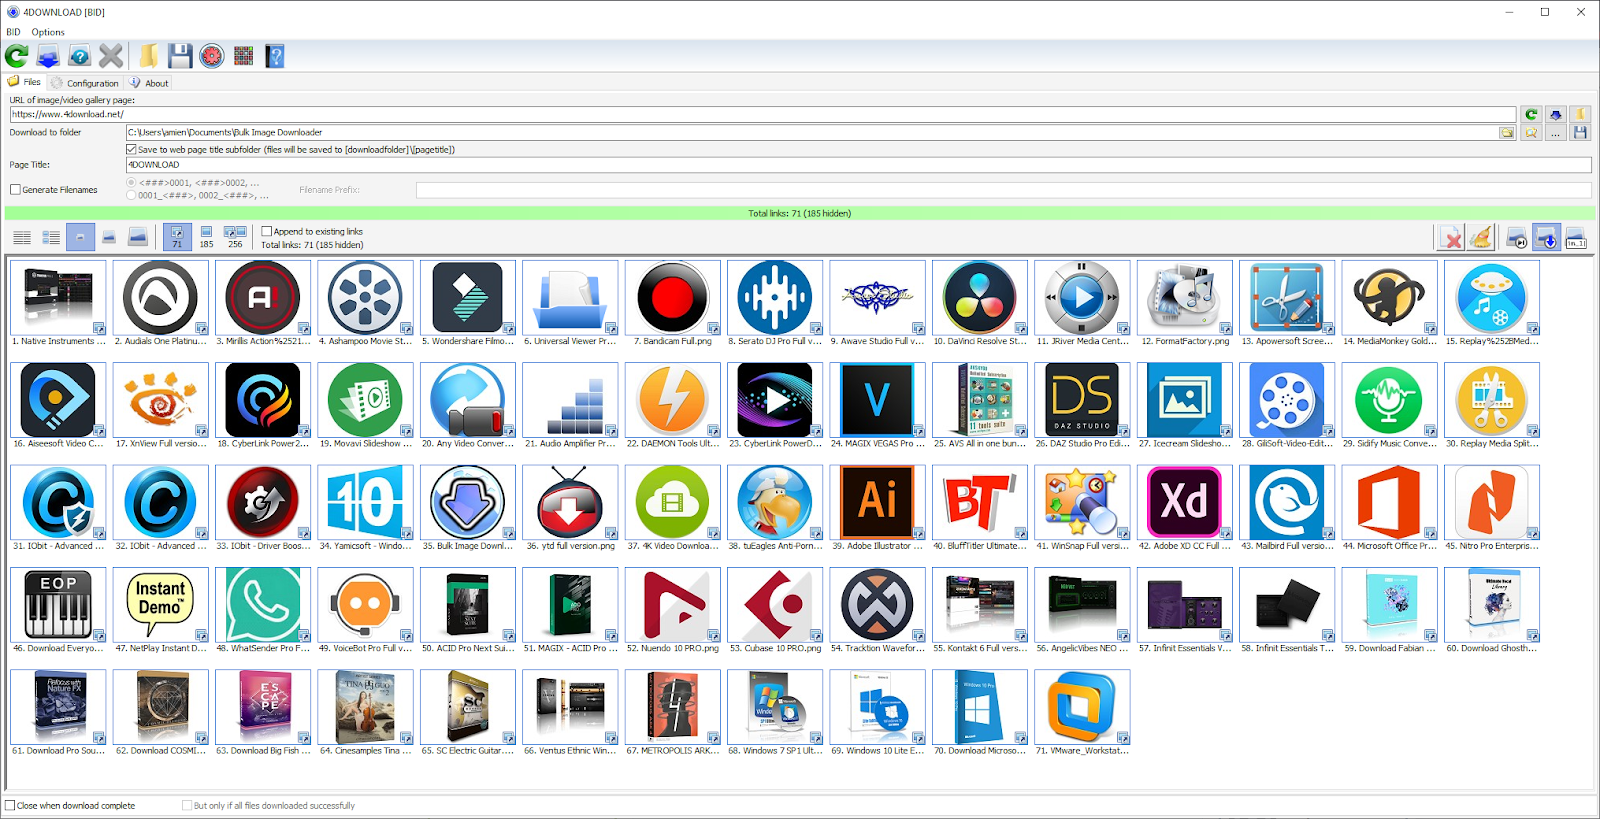Click the blue download arrow in the main toolbar
The height and width of the screenshot is (819, 1600).
pyautogui.click(x=48, y=56)
